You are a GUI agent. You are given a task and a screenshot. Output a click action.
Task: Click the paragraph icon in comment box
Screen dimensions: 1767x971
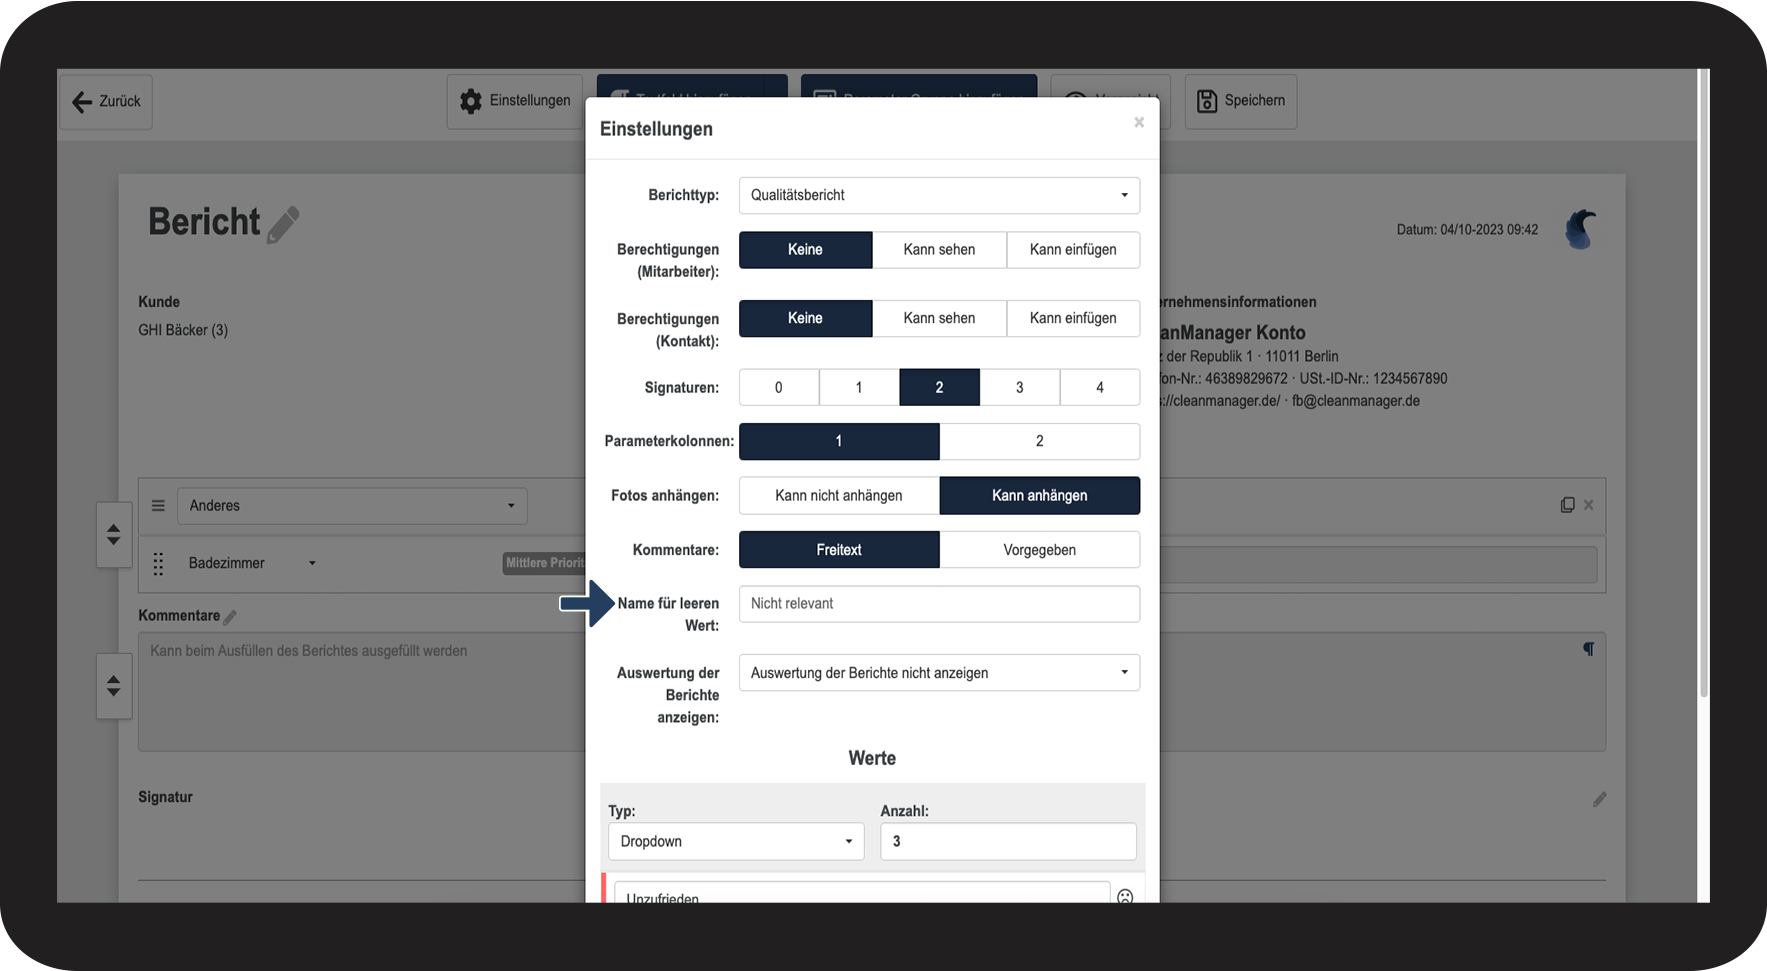tap(1588, 649)
